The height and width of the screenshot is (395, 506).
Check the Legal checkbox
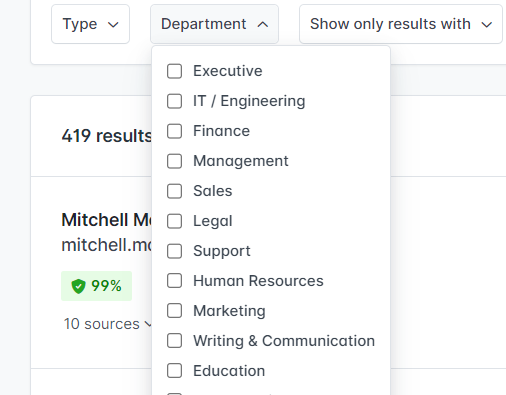tap(174, 221)
